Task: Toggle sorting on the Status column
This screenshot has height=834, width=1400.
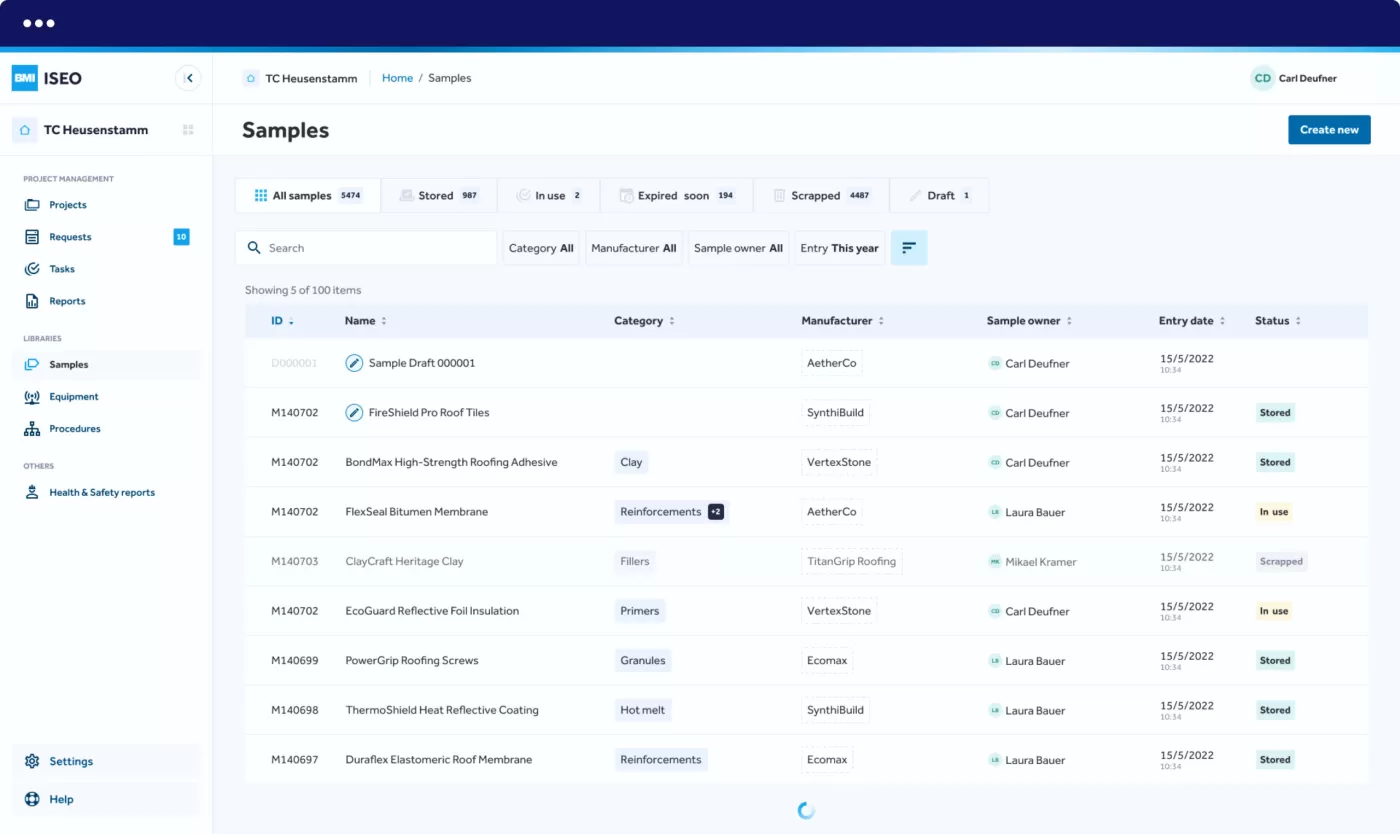Action: pos(1277,321)
